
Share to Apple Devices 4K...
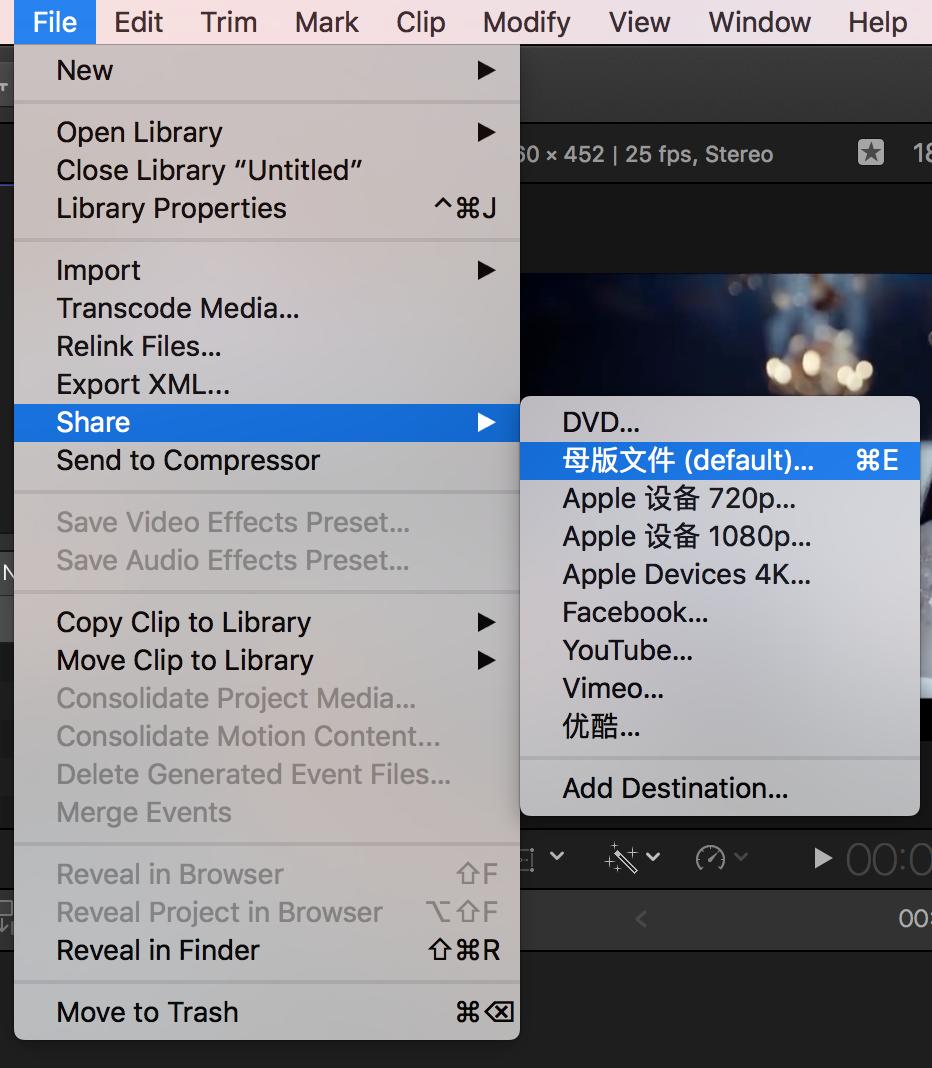pos(719,575)
